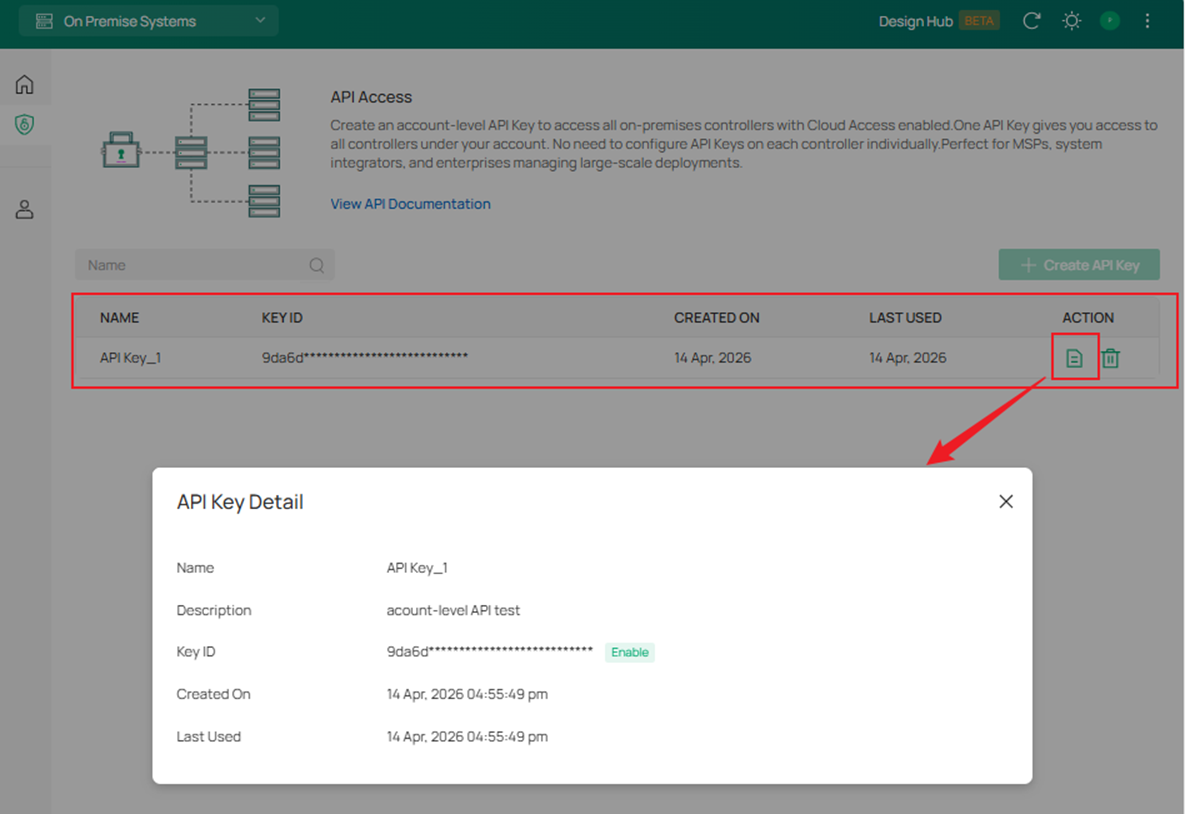Image resolution: width=1185 pixels, height=814 pixels.
Task: Click API Key_1 name value in dialog
Action: pos(417,568)
